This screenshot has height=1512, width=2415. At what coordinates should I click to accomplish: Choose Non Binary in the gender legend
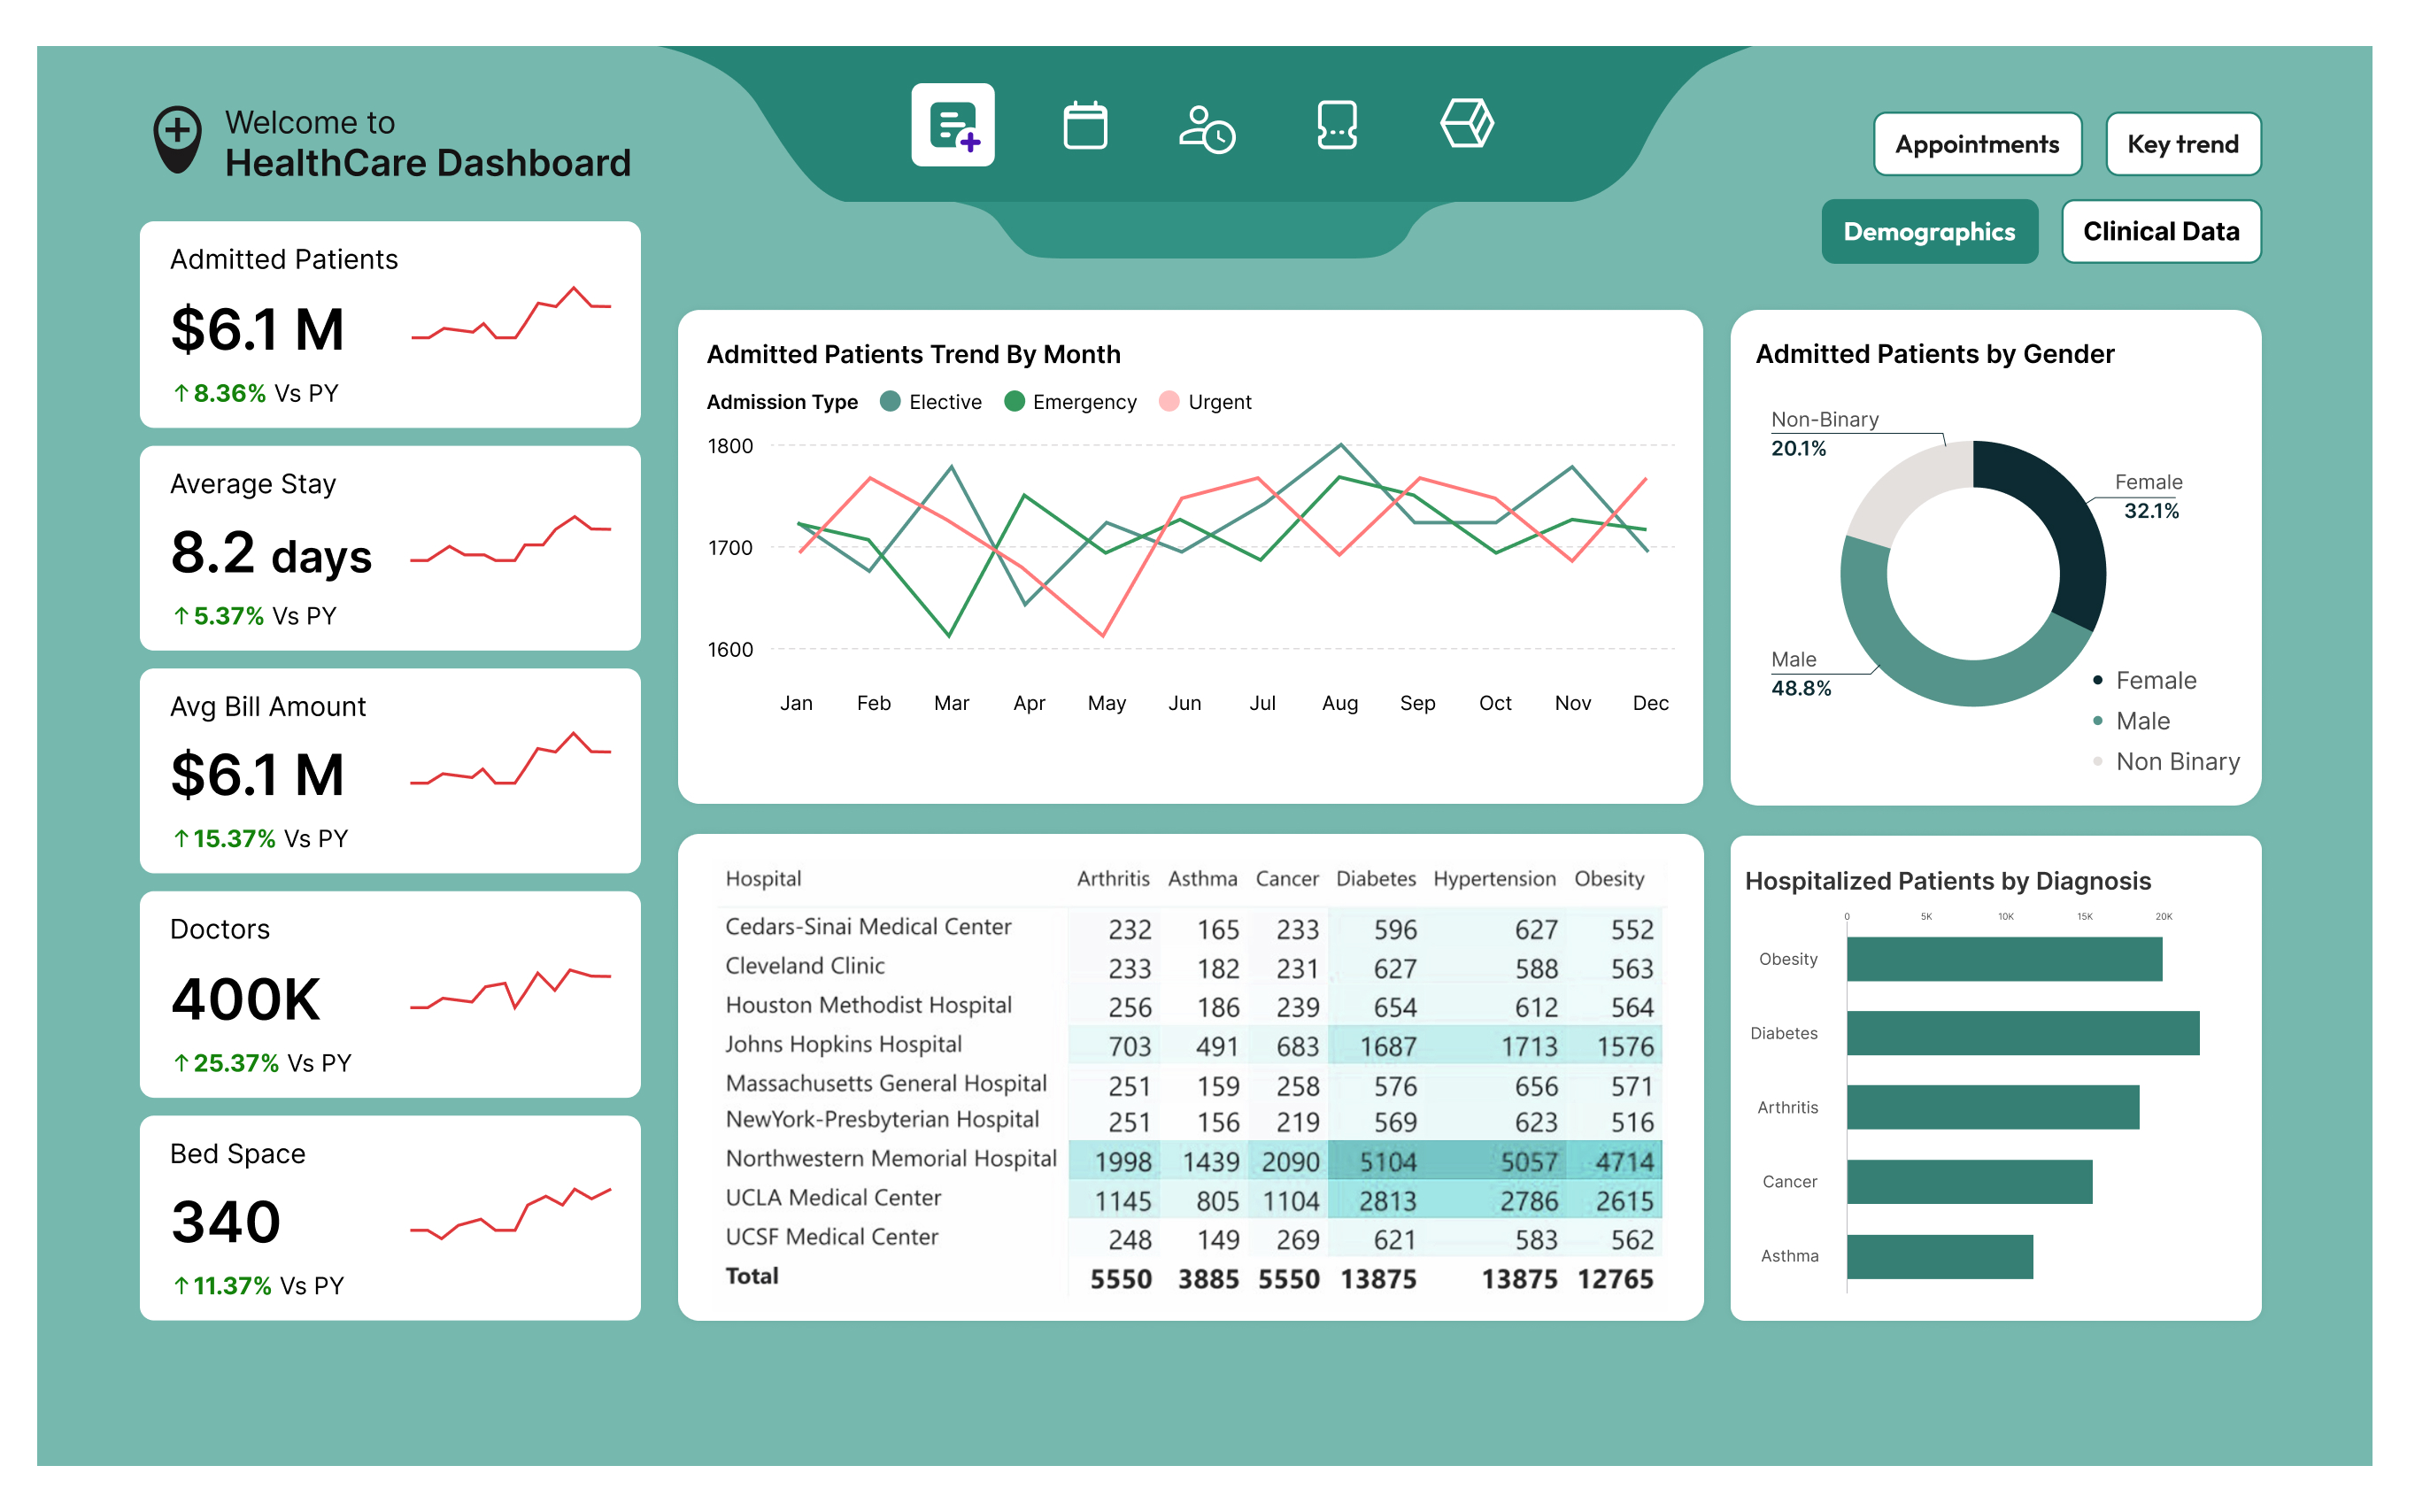point(2170,761)
